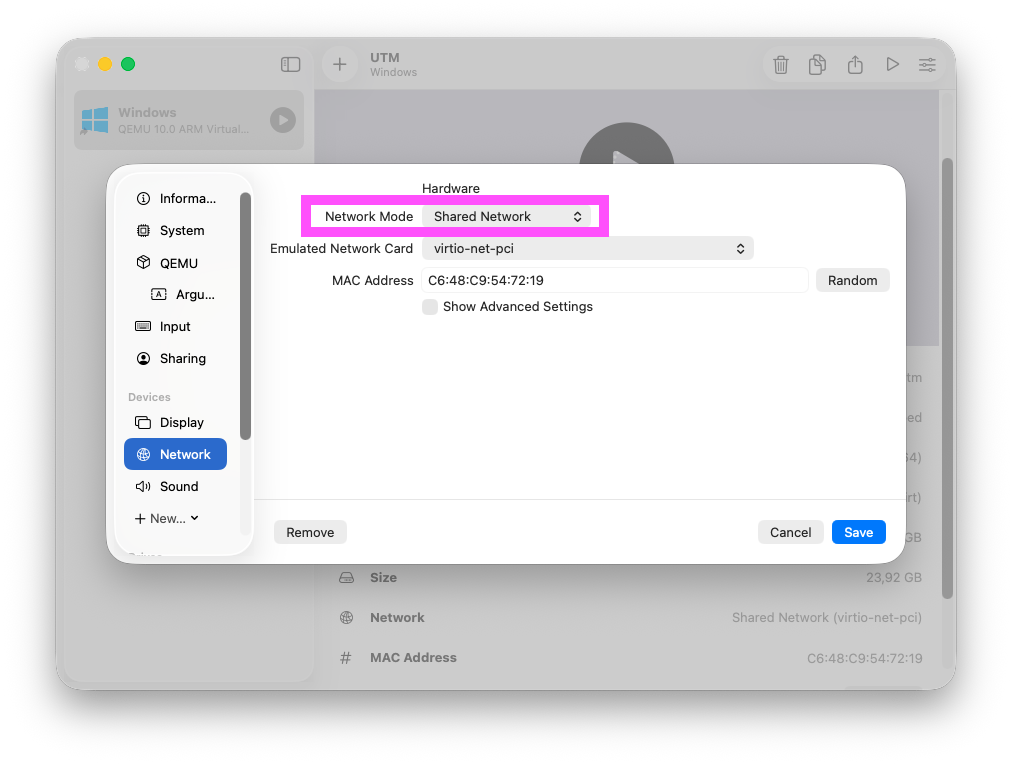Open the QEMU configuration section

tap(180, 262)
